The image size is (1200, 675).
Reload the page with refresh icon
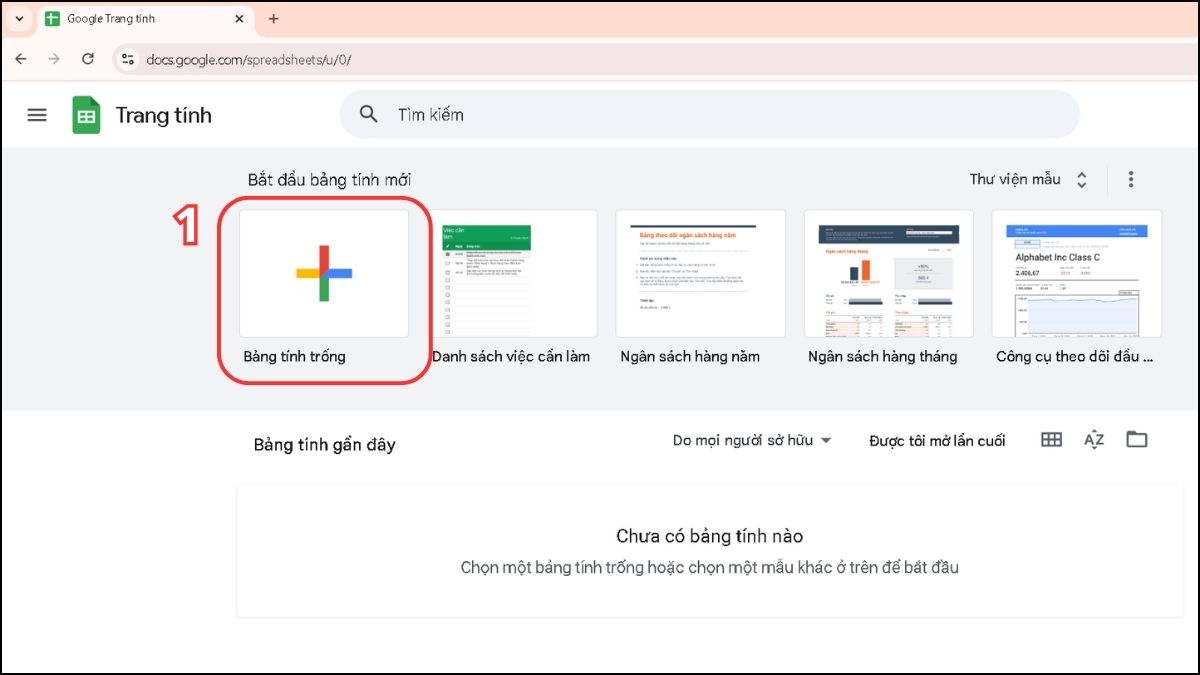(x=88, y=59)
